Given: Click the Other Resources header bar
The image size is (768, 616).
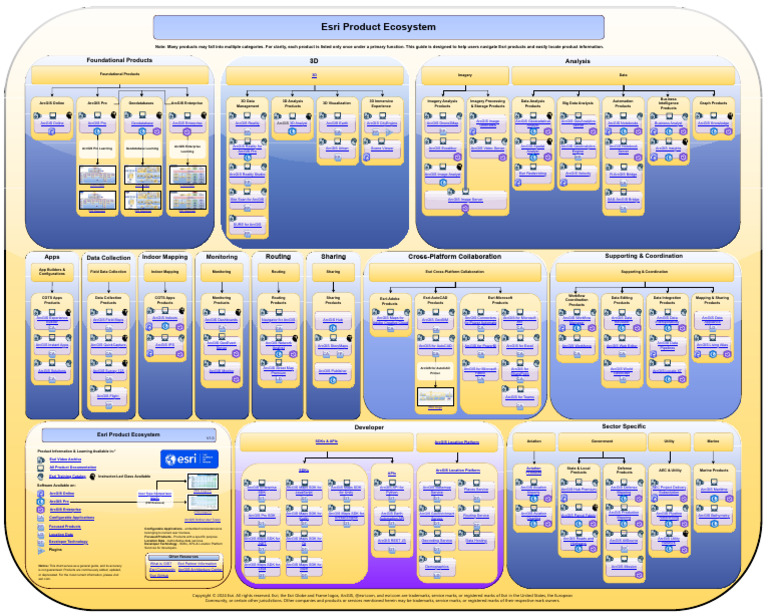Looking at the screenshot, I should click(184, 557).
